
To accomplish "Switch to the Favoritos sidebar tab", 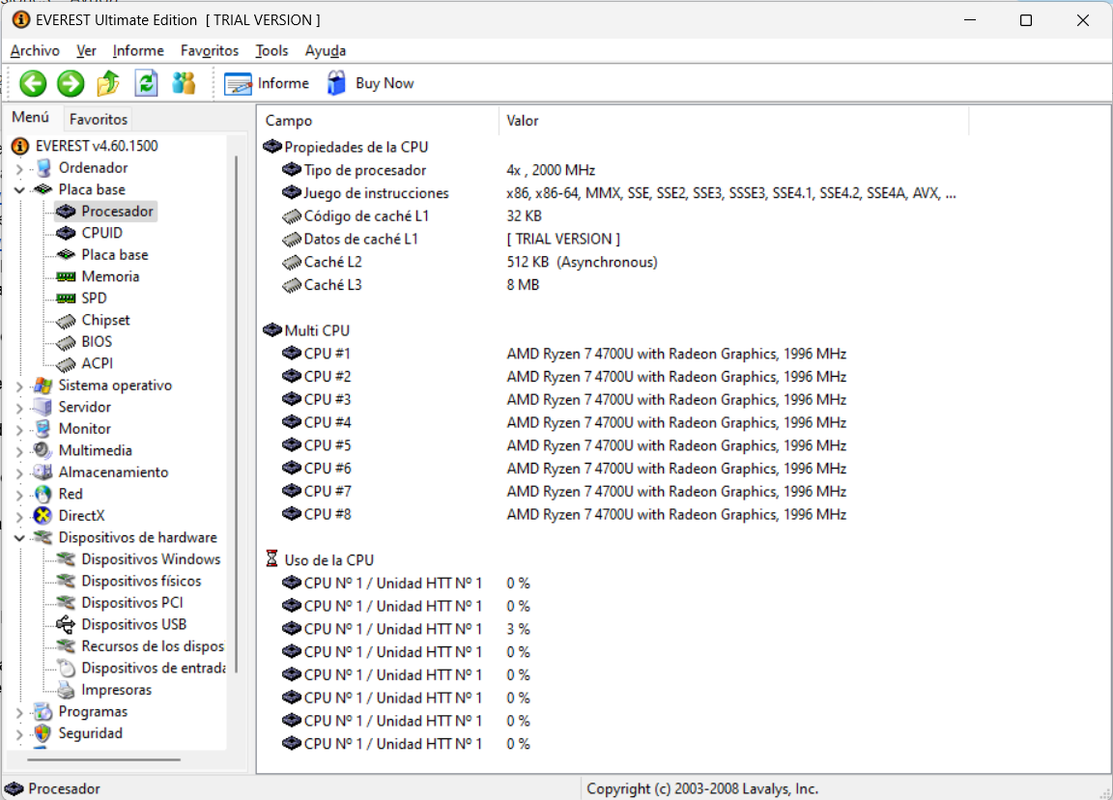I will coord(98,119).
